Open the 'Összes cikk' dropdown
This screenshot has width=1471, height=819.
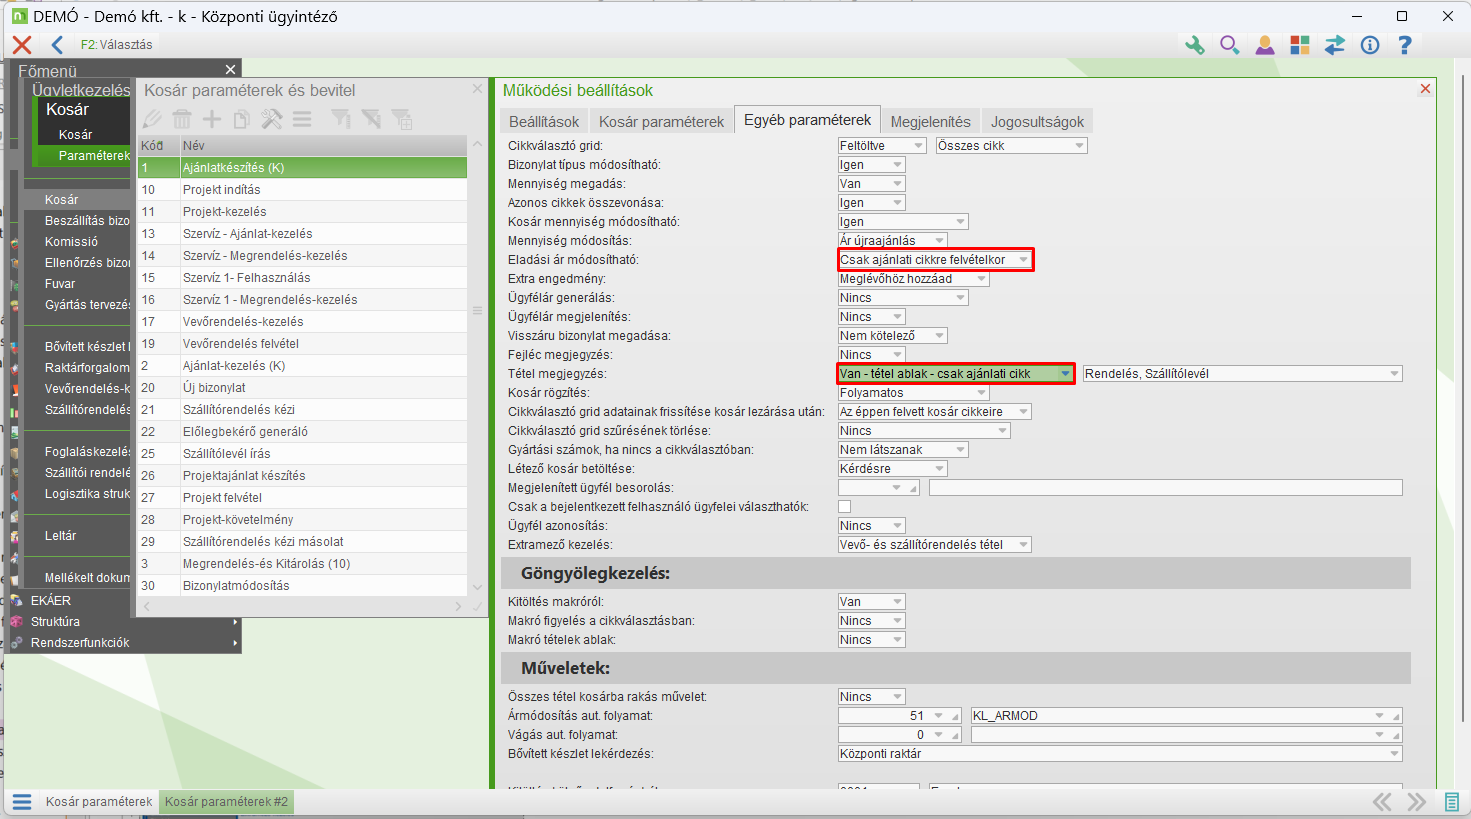[1011, 146]
